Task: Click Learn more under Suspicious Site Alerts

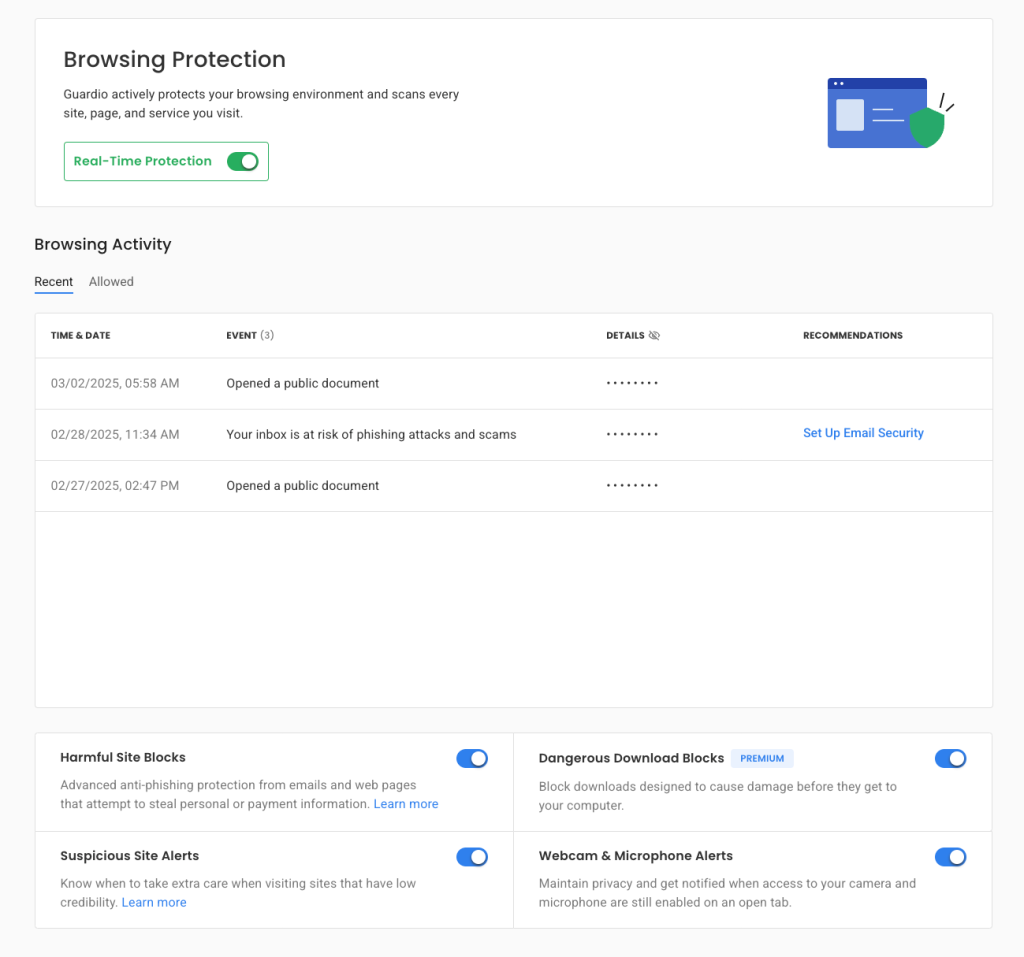Action: (x=154, y=902)
